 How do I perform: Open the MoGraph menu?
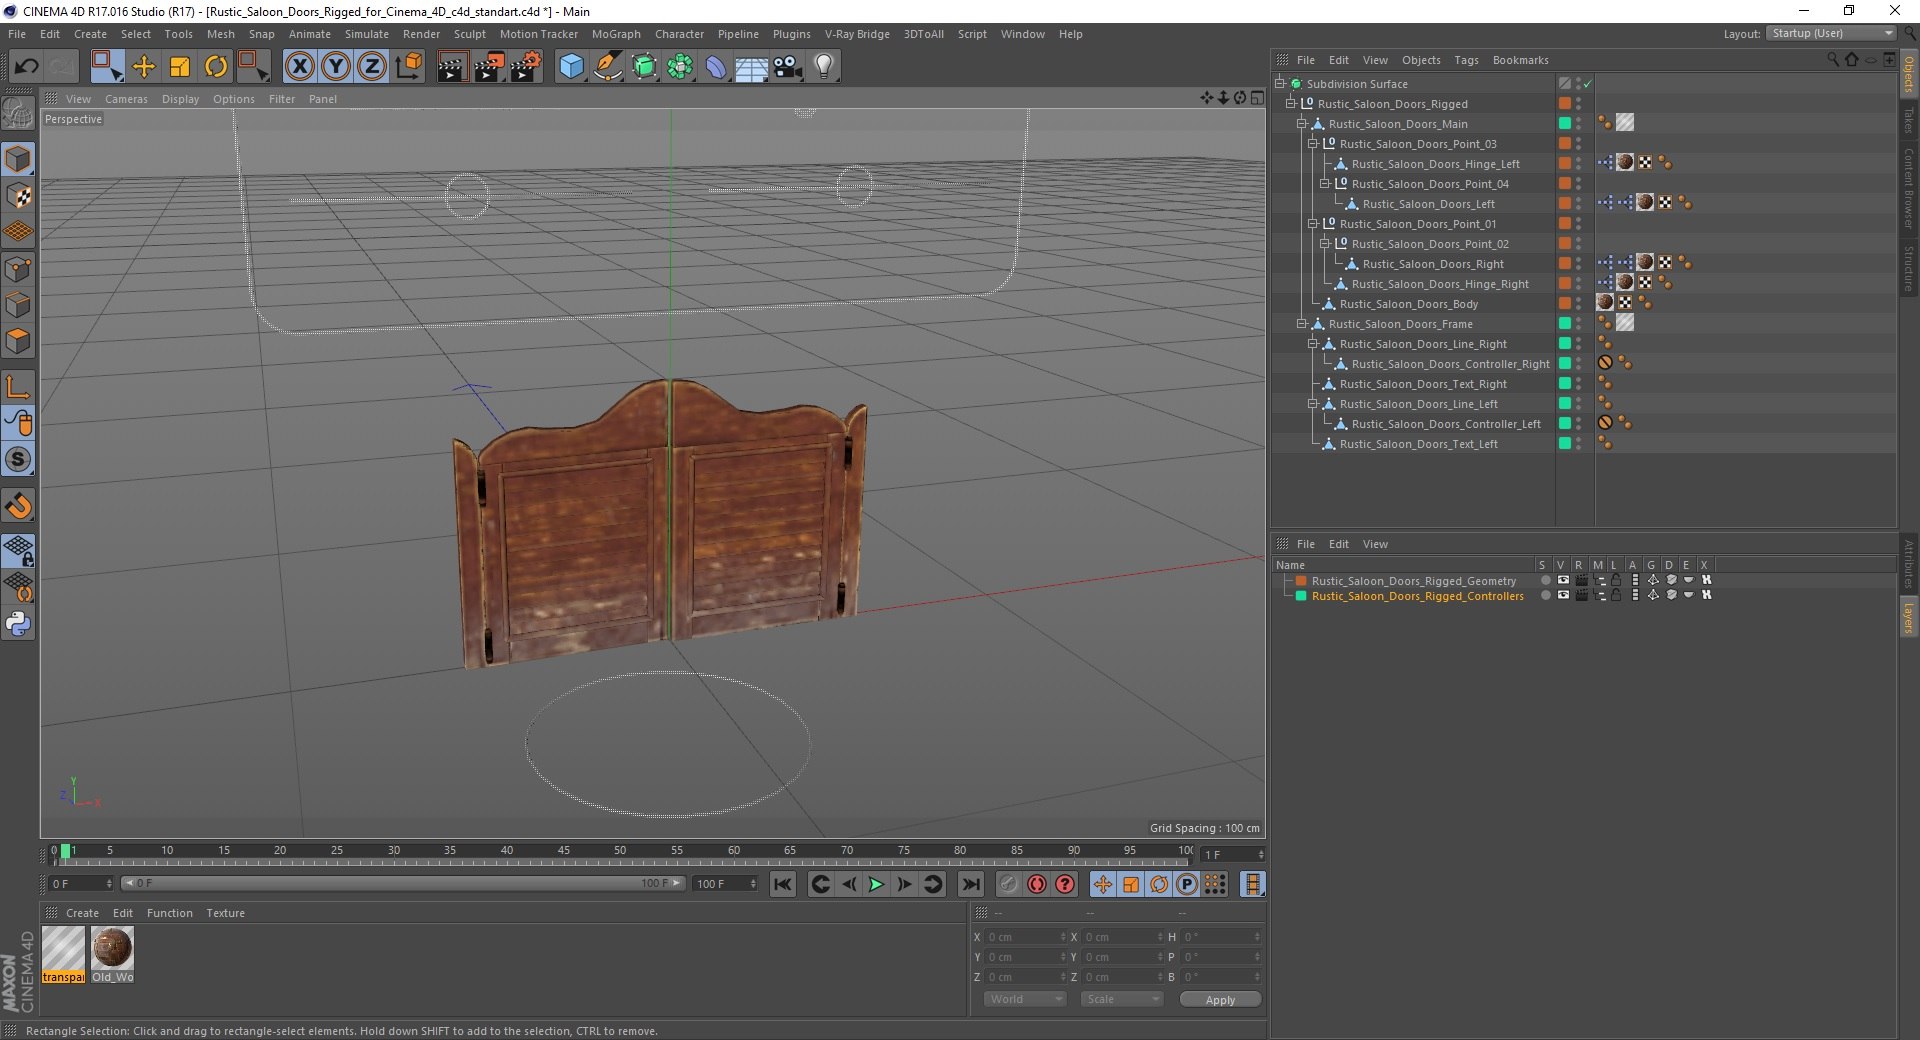point(616,34)
